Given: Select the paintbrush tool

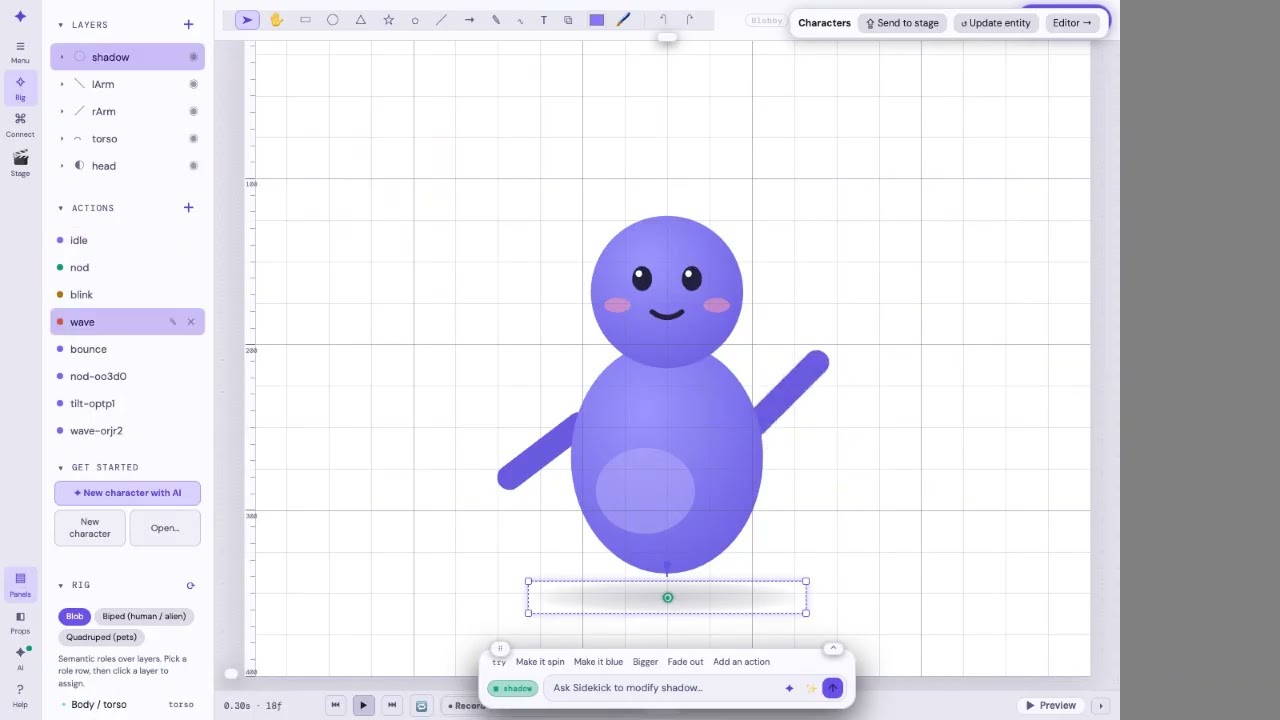Looking at the screenshot, I should pos(623,20).
